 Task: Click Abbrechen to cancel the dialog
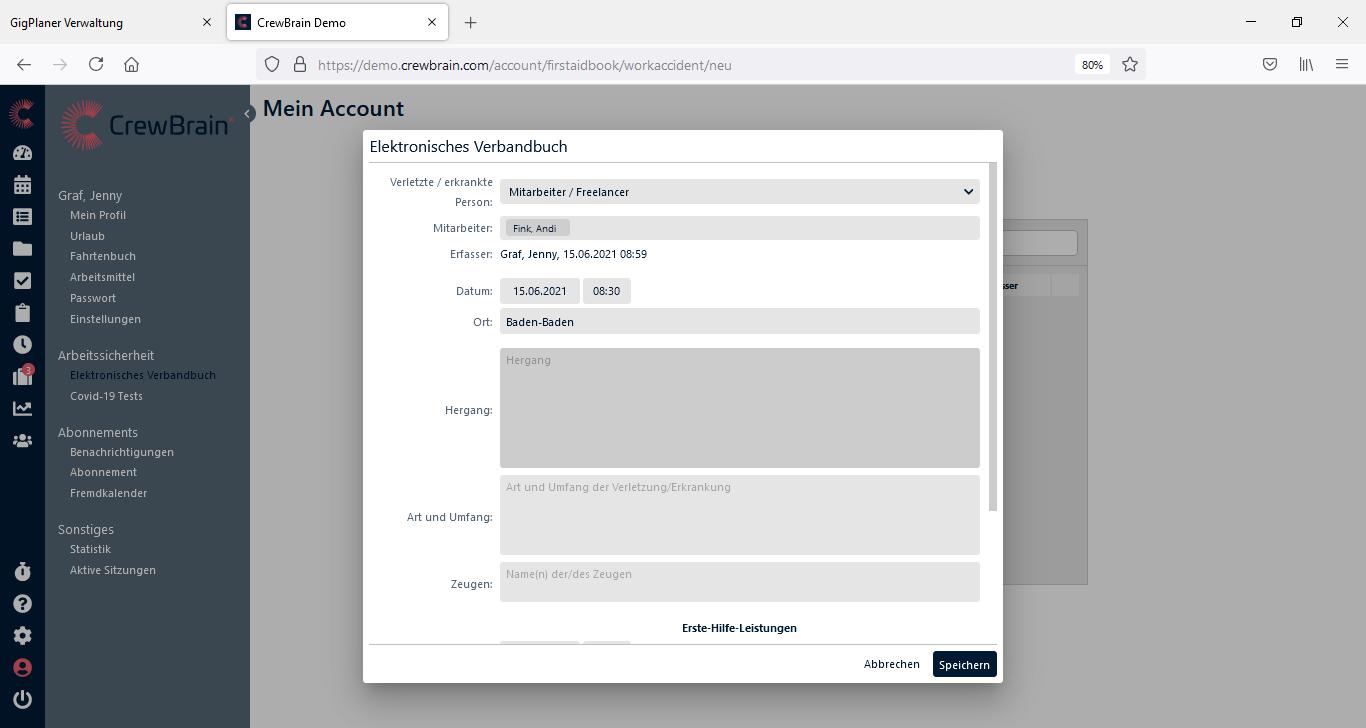pos(891,664)
